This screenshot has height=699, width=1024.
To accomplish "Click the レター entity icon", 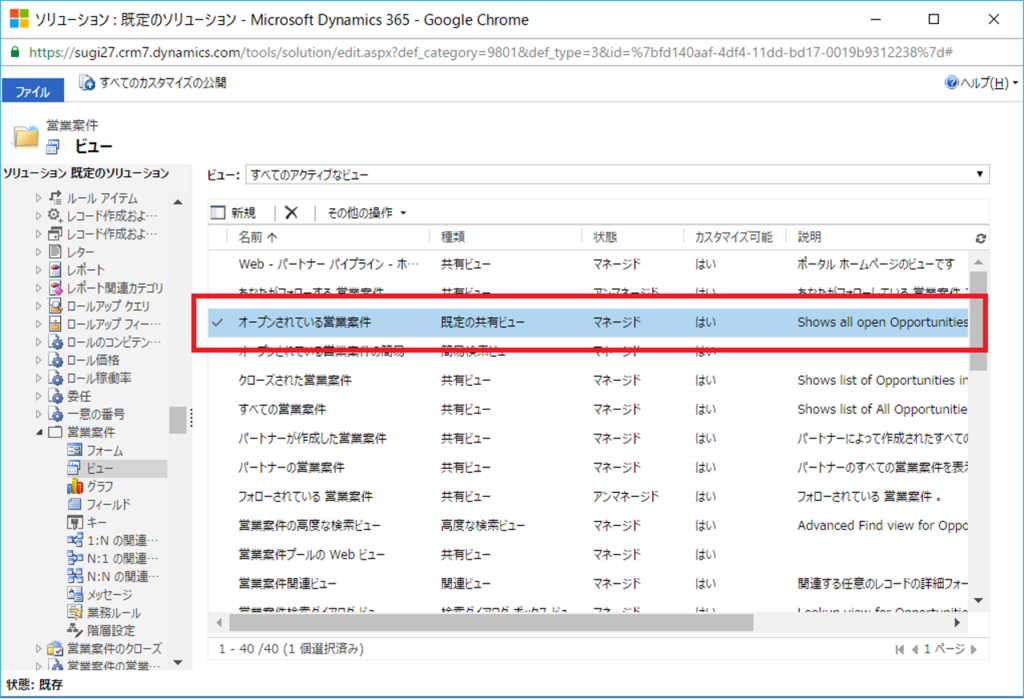I will [56, 251].
